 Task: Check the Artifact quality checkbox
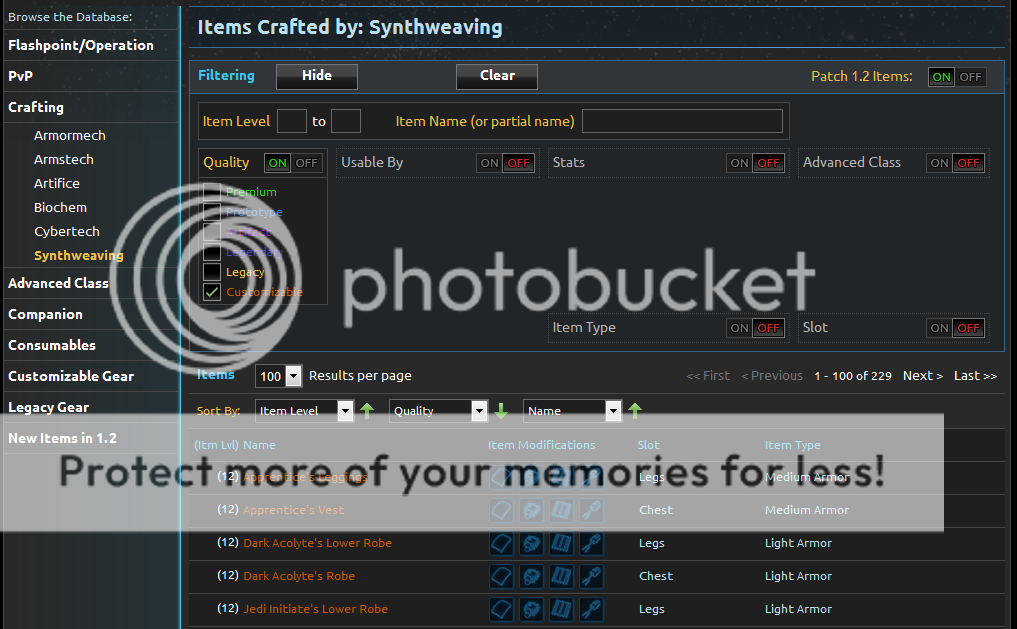212,231
